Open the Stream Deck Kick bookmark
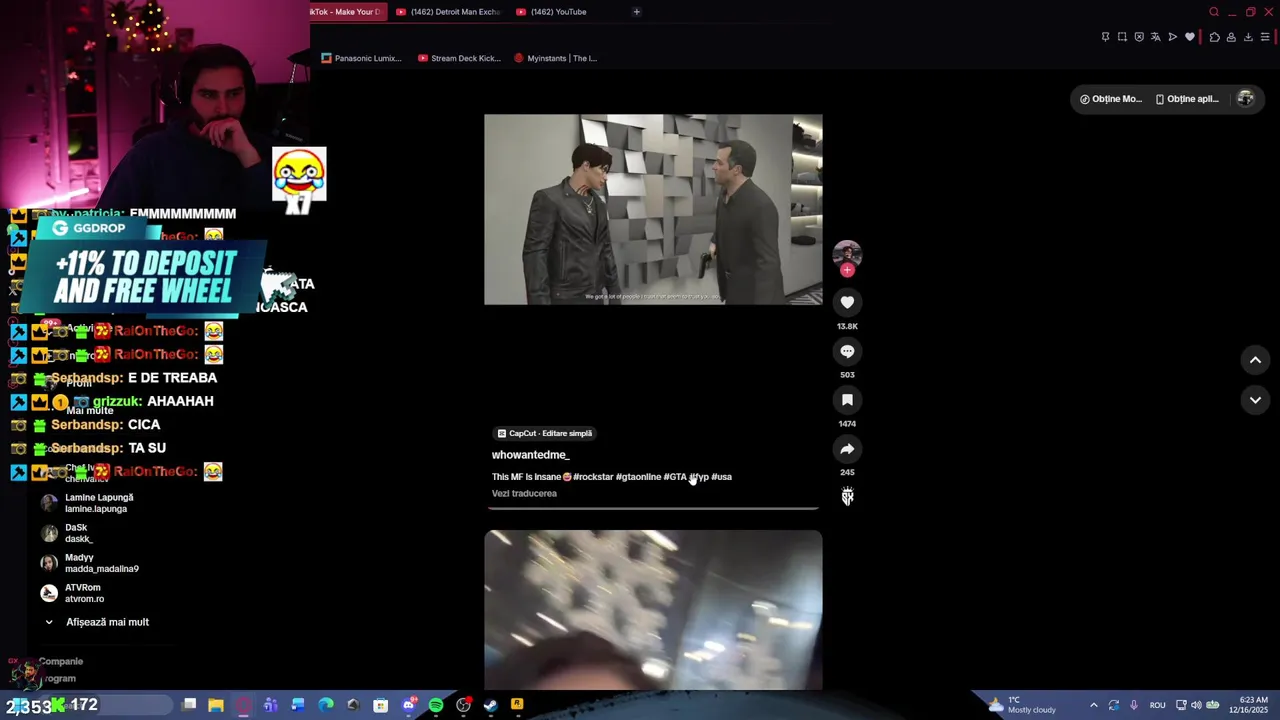Image resolution: width=1280 pixels, height=720 pixels. 459,58
